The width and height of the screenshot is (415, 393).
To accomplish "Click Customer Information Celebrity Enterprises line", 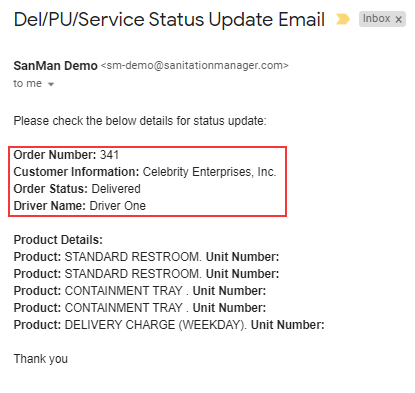I will [x=145, y=172].
